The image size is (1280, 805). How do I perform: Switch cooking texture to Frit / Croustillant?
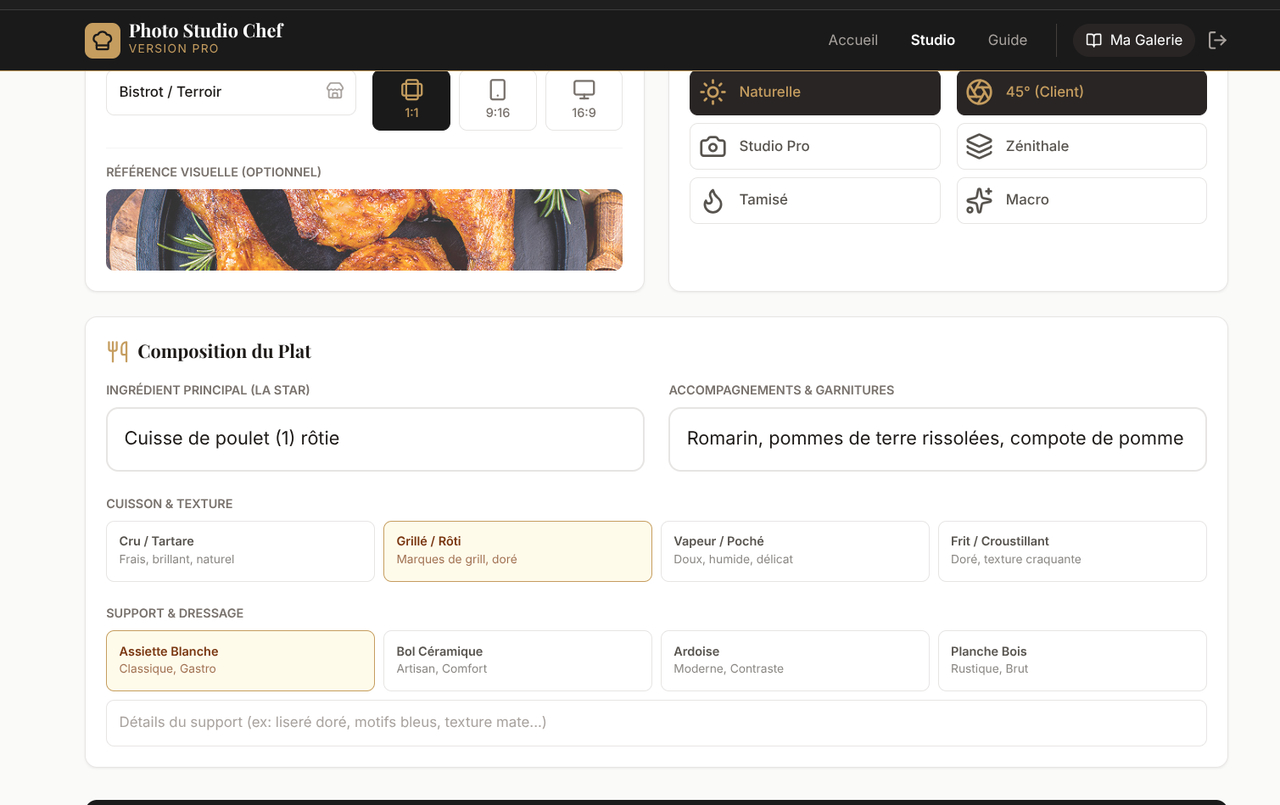click(1072, 550)
